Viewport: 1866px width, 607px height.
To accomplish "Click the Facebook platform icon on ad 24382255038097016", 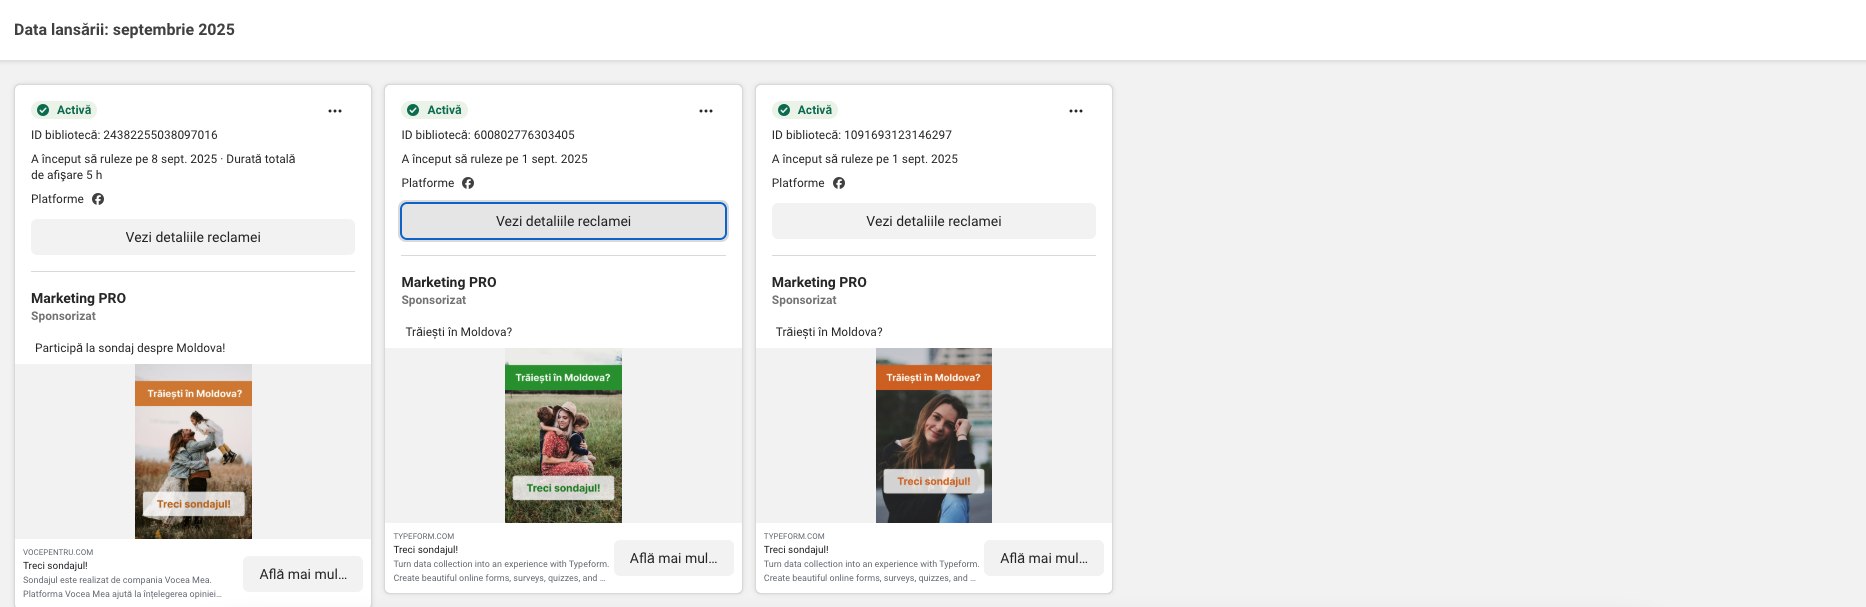I will click(98, 199).
